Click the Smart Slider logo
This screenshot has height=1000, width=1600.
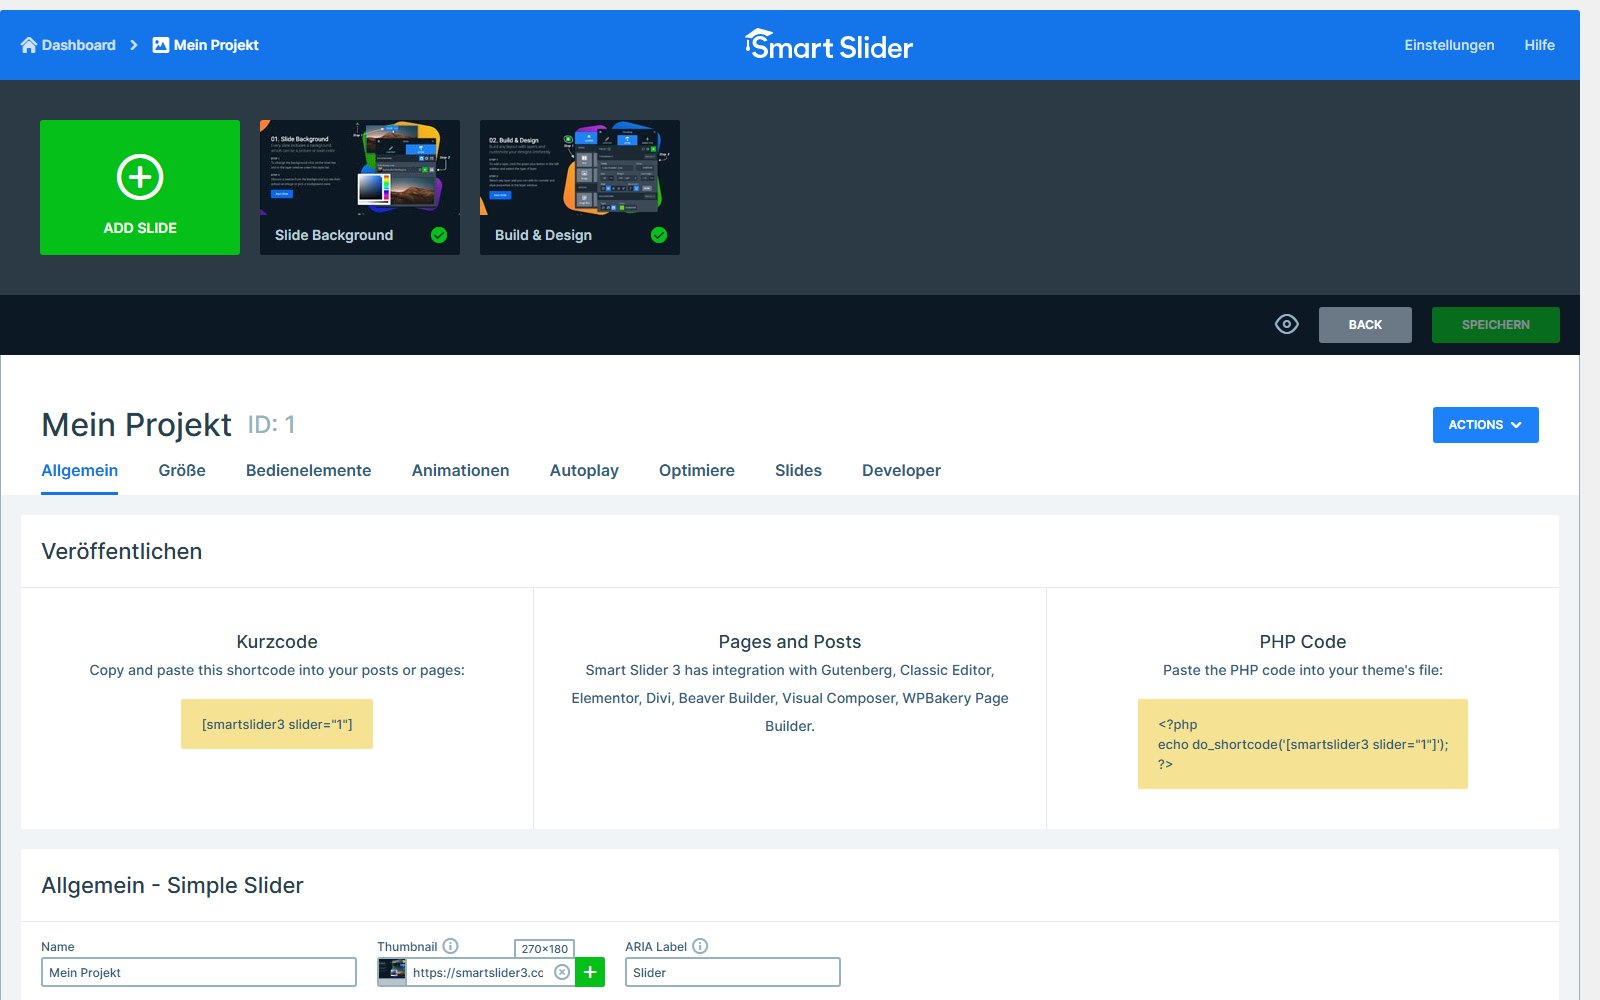point(828,45)
